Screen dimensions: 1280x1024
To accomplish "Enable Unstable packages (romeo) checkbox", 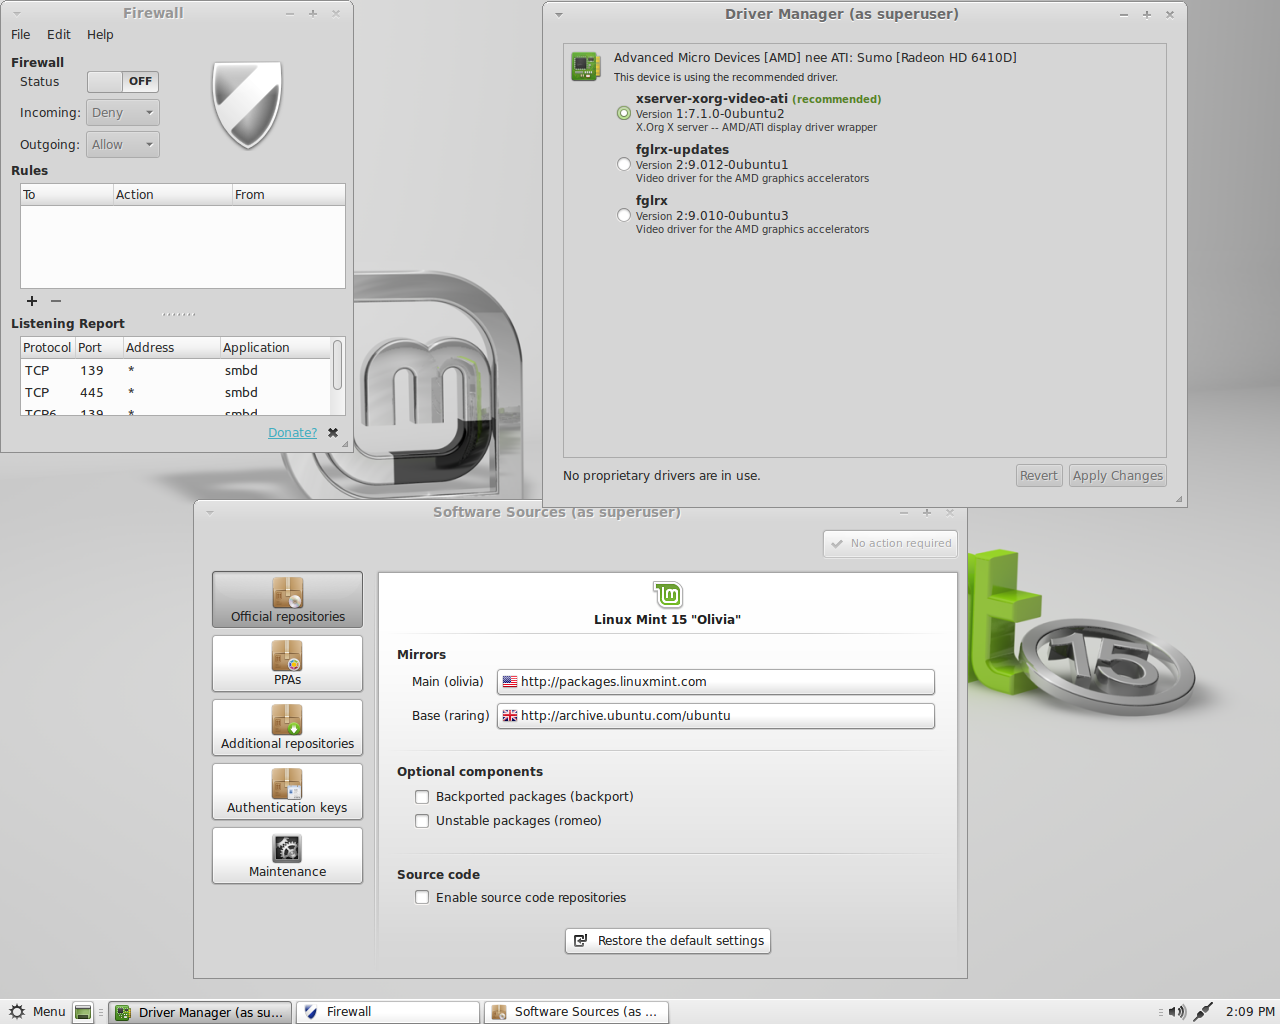I will (x=422, y=821).
